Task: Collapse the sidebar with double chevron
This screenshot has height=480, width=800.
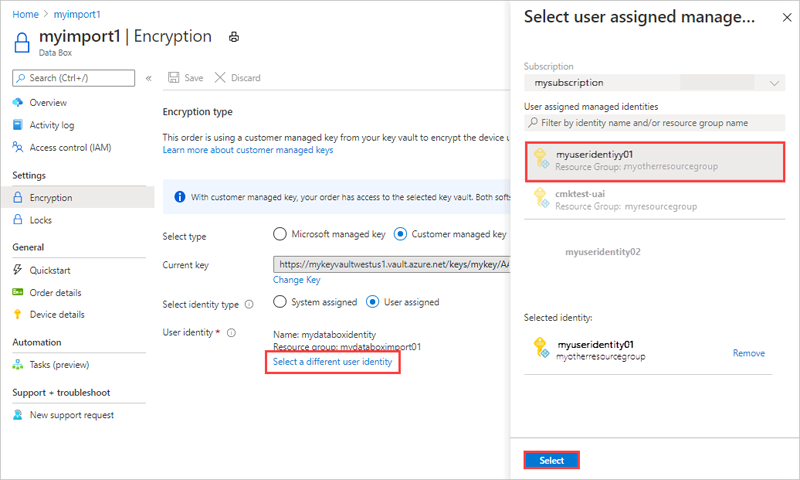Action: (x=148, y=78)
